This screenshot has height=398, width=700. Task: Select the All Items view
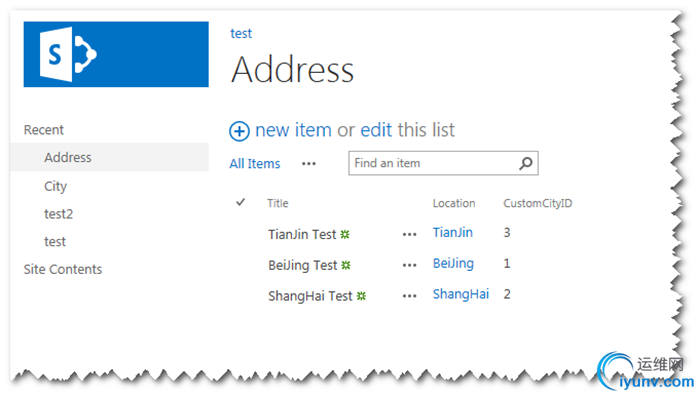tap(255, 164)
